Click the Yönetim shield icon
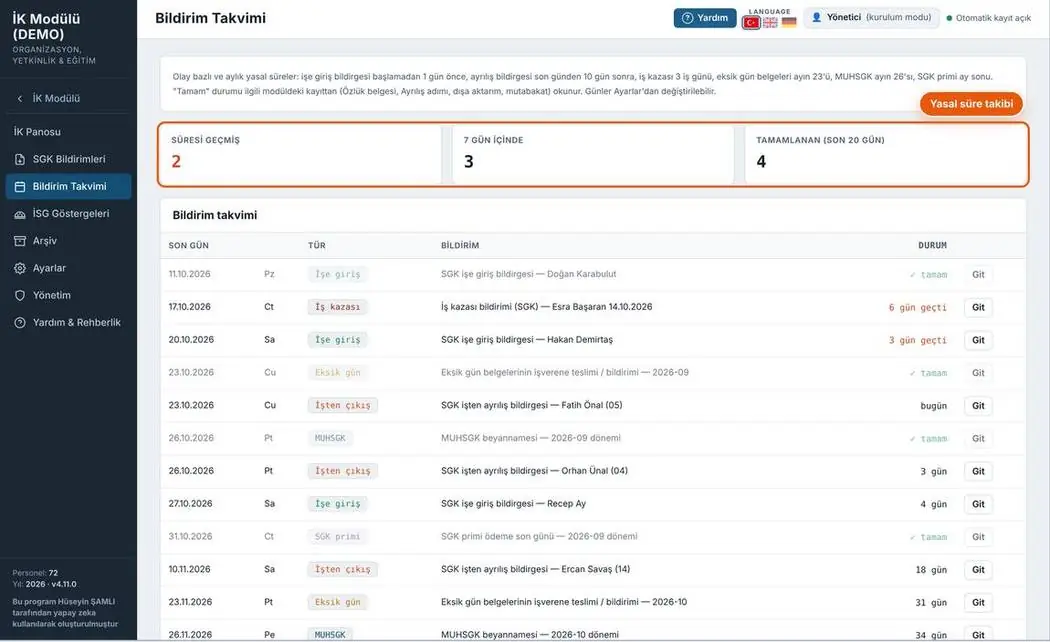 [20, 295]
